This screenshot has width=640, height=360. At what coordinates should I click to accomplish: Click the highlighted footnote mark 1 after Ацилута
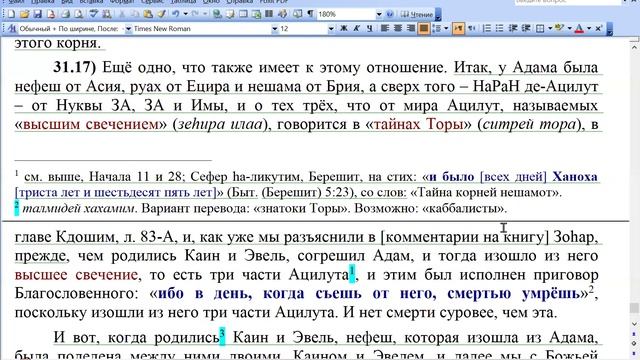pyautogui.click(x=352, y=273)
